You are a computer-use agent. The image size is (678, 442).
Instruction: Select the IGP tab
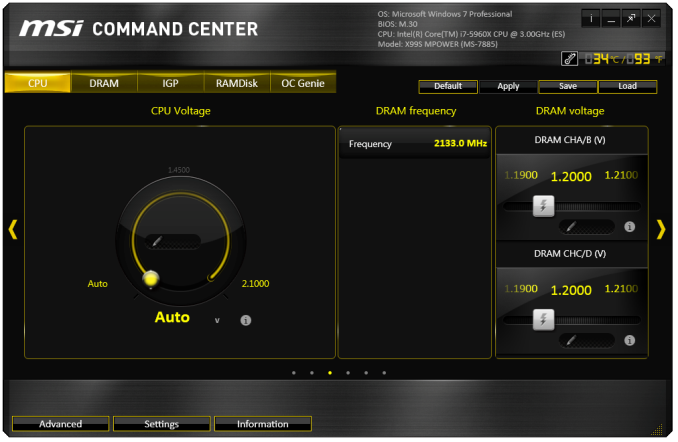pos(170,82)
